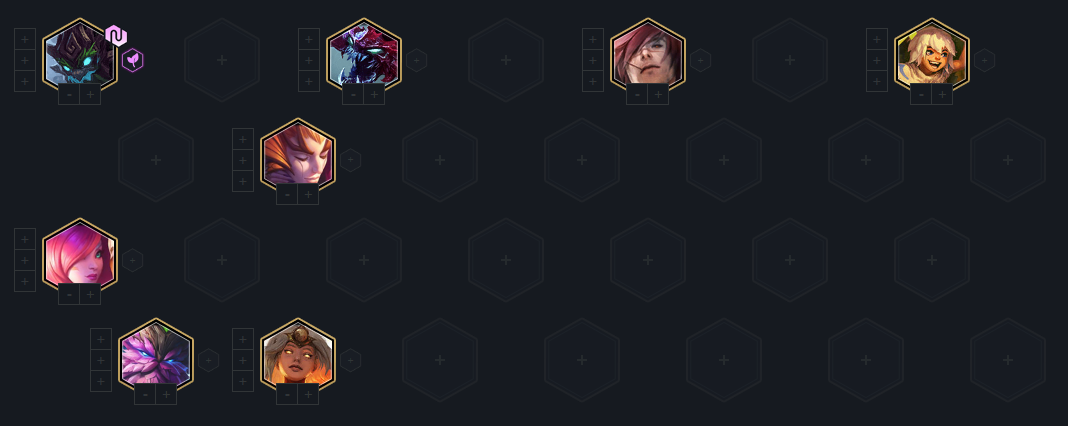
Task: Add middle item slot for orange-haired champion
Action: coord(242,160)
